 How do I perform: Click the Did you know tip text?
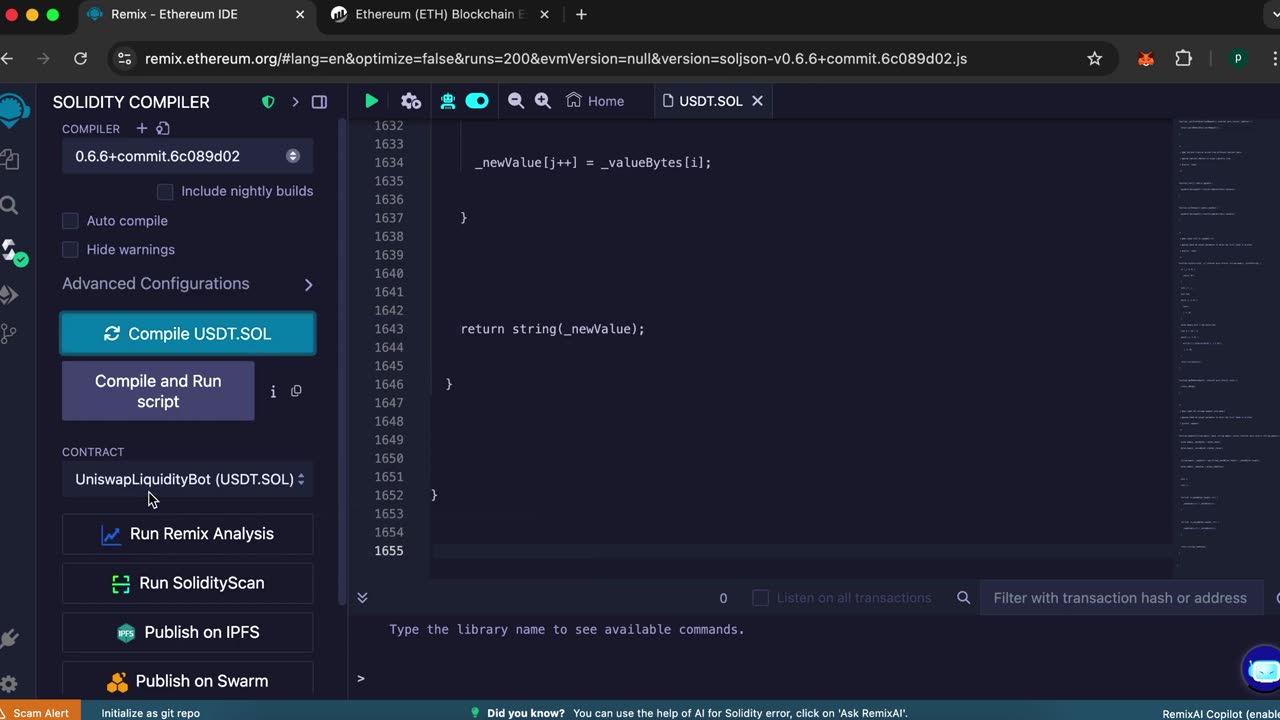[697, 713]
